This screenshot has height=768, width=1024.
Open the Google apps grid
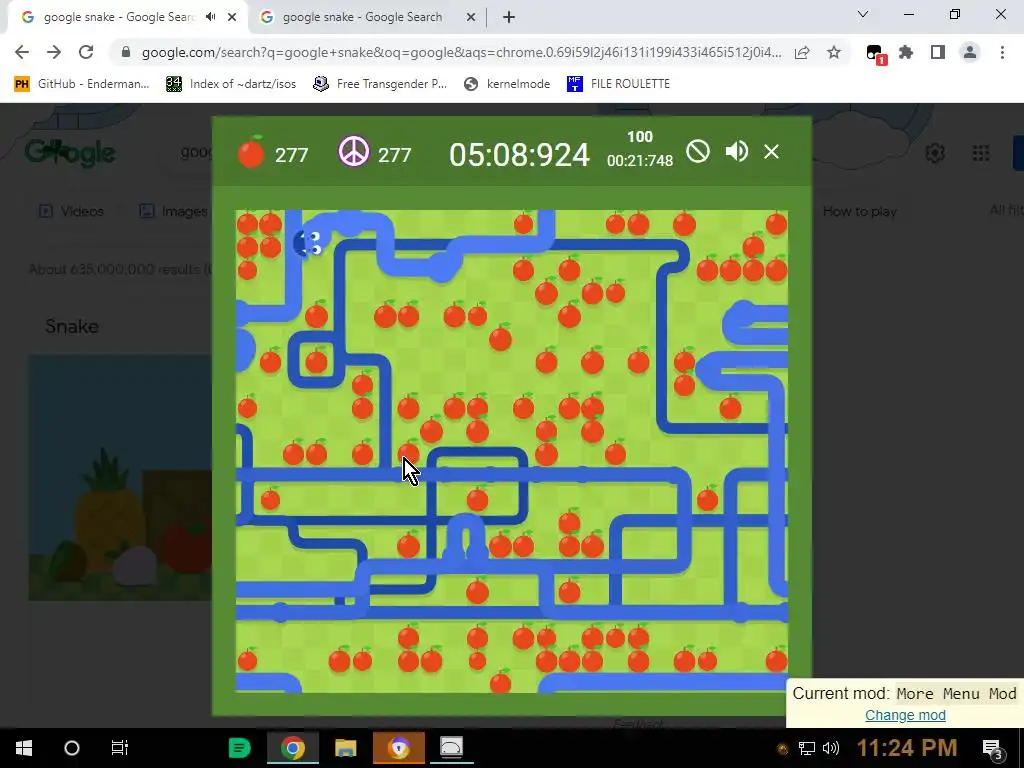click(981, 153)
